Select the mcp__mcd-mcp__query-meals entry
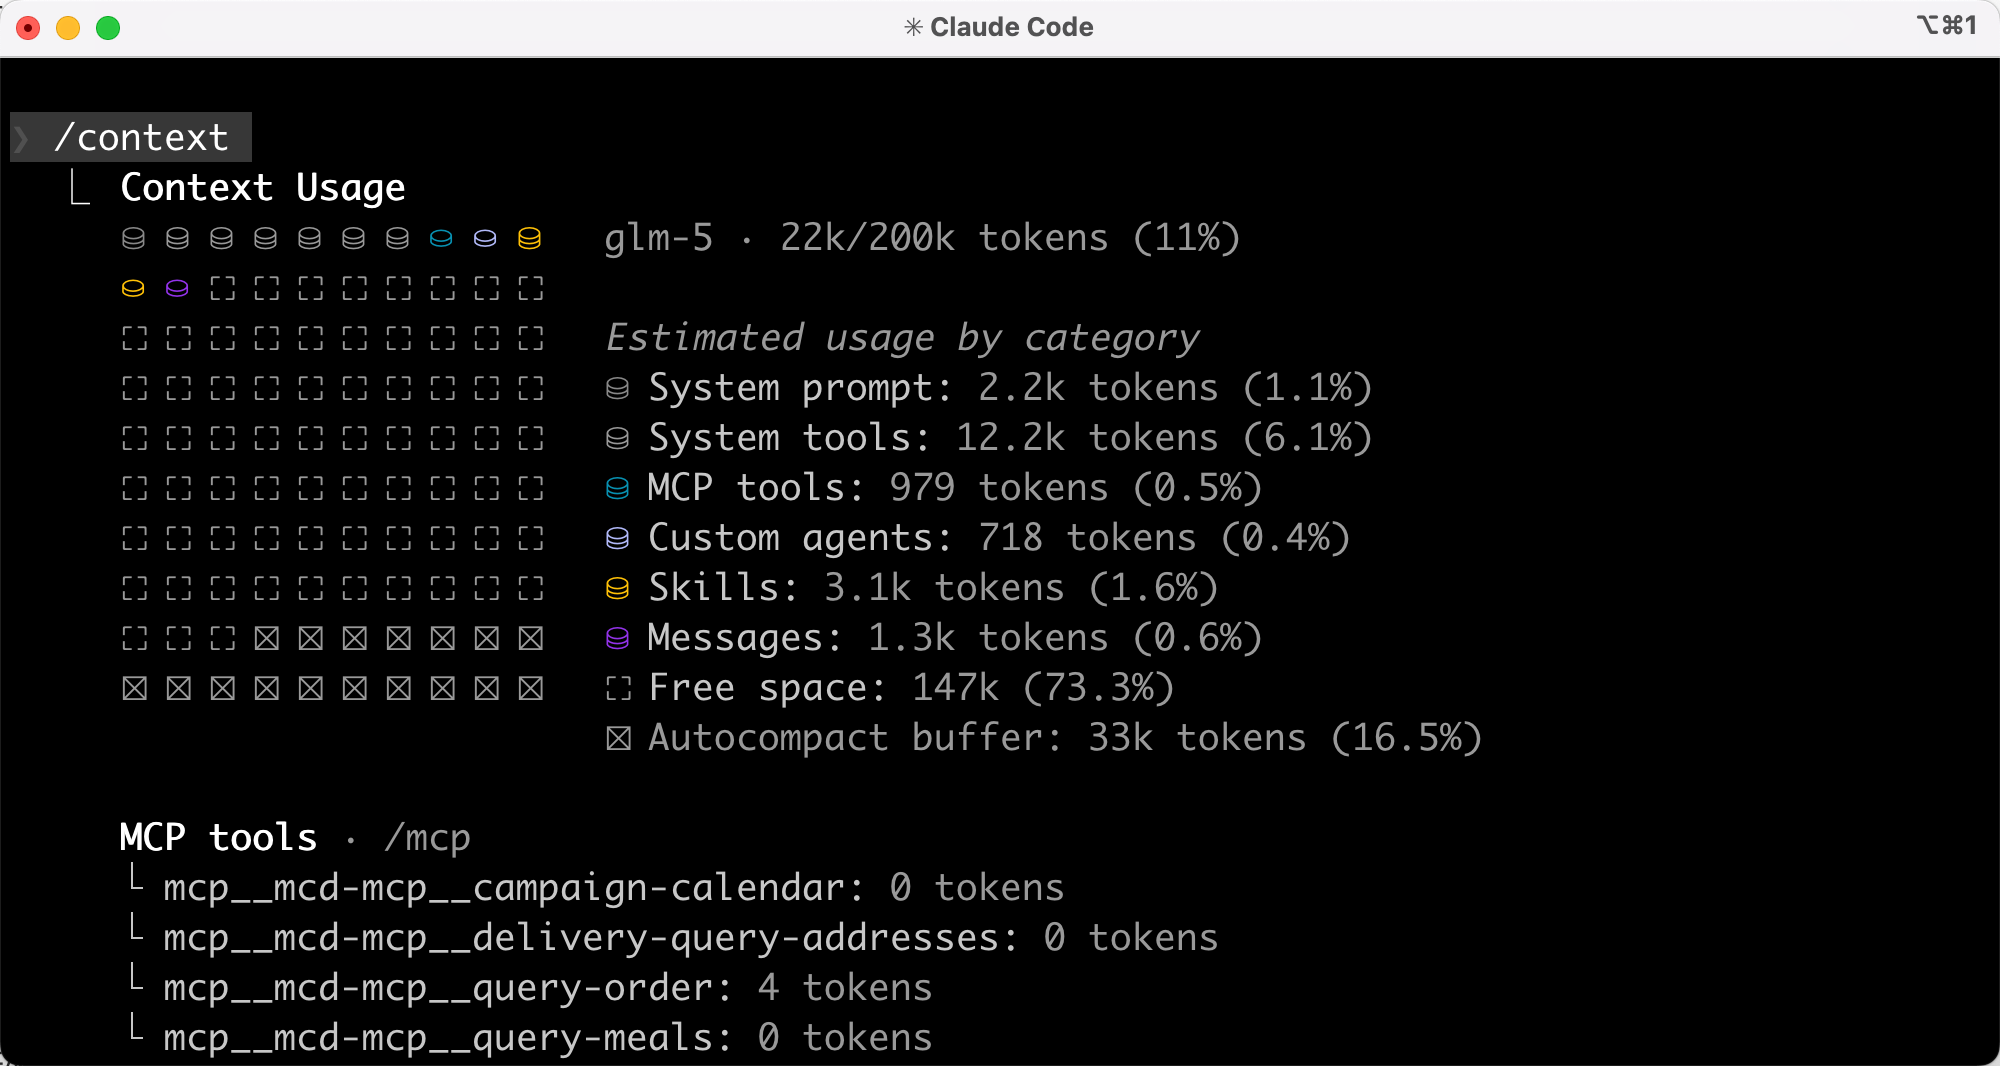Viewport: 2000px width, 1066px height. pos(447,1038)
